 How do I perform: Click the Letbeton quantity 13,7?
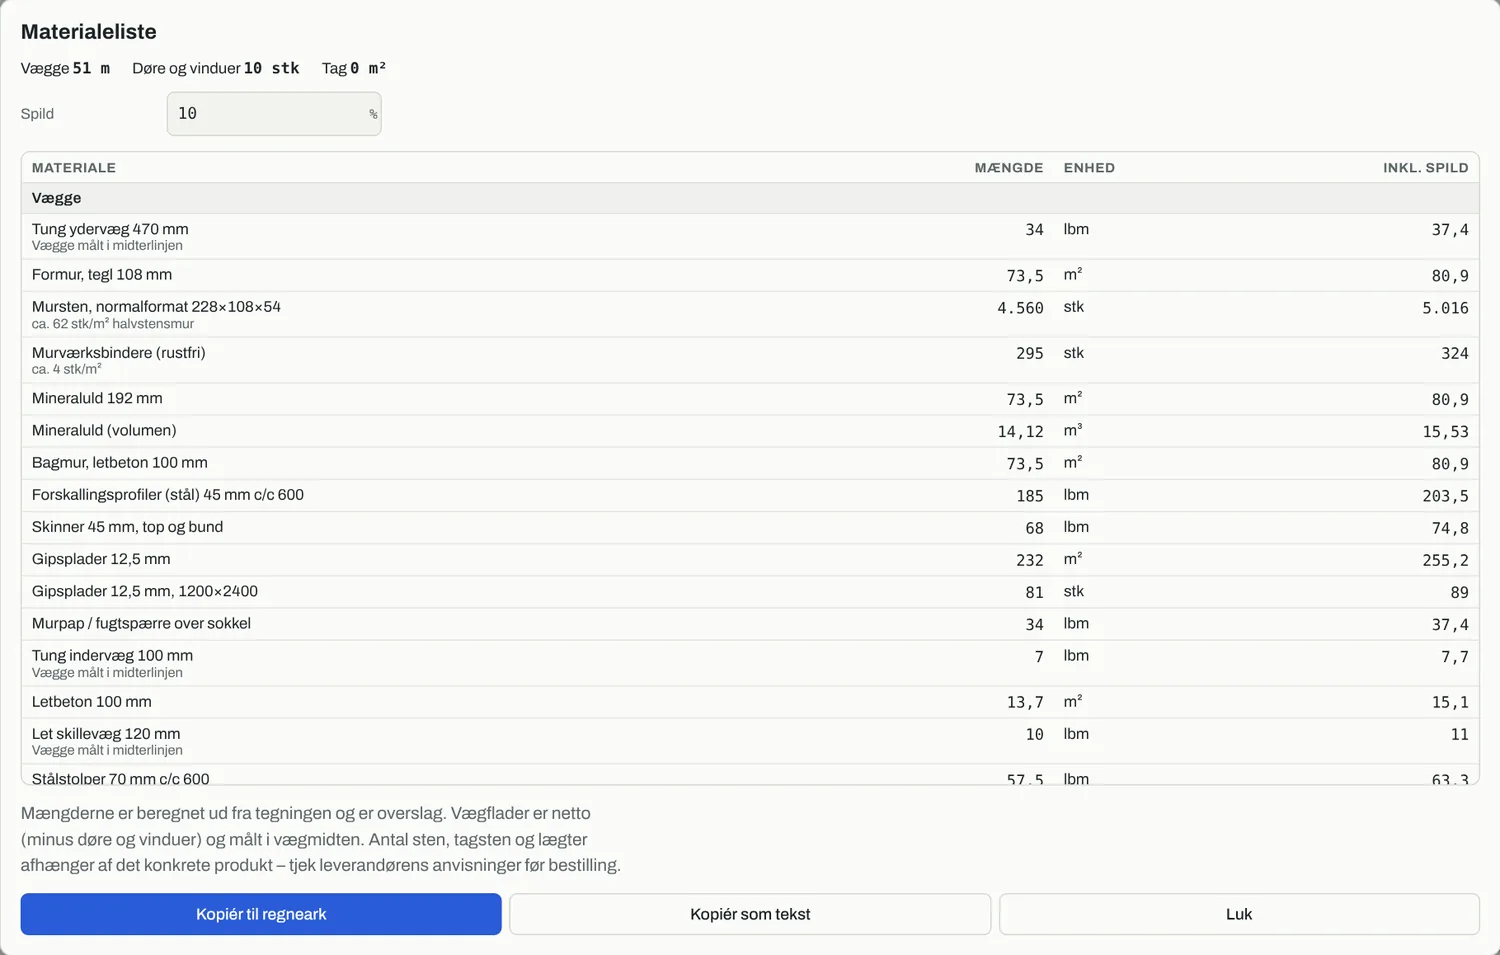point(1025,703)
